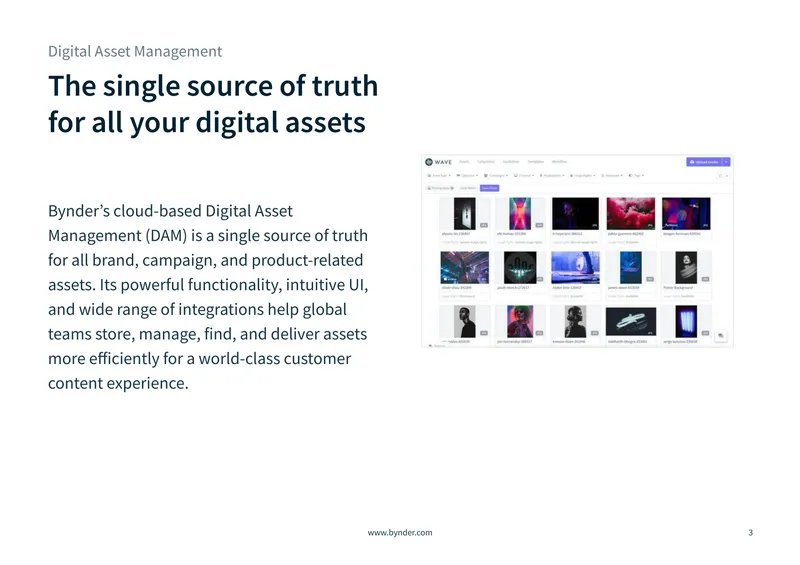Expand the Asset Type filter dropdown

pos(438,176)
